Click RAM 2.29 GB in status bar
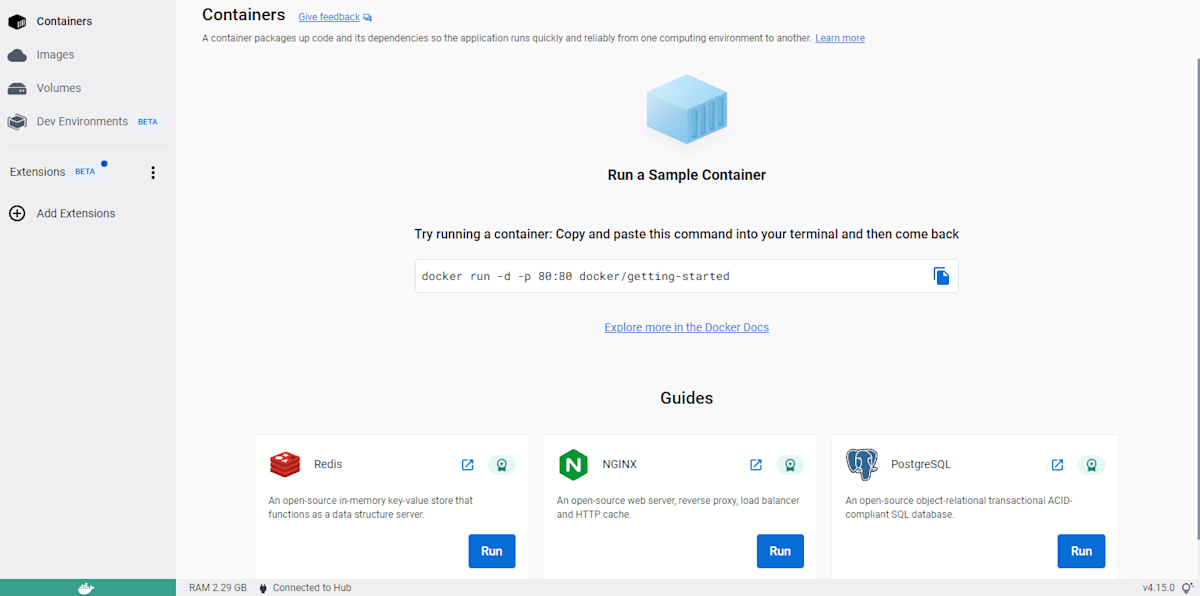Image resolution: width=1200 pixels, height=596 pixels. pyautogui.click(x=218, y=588)
